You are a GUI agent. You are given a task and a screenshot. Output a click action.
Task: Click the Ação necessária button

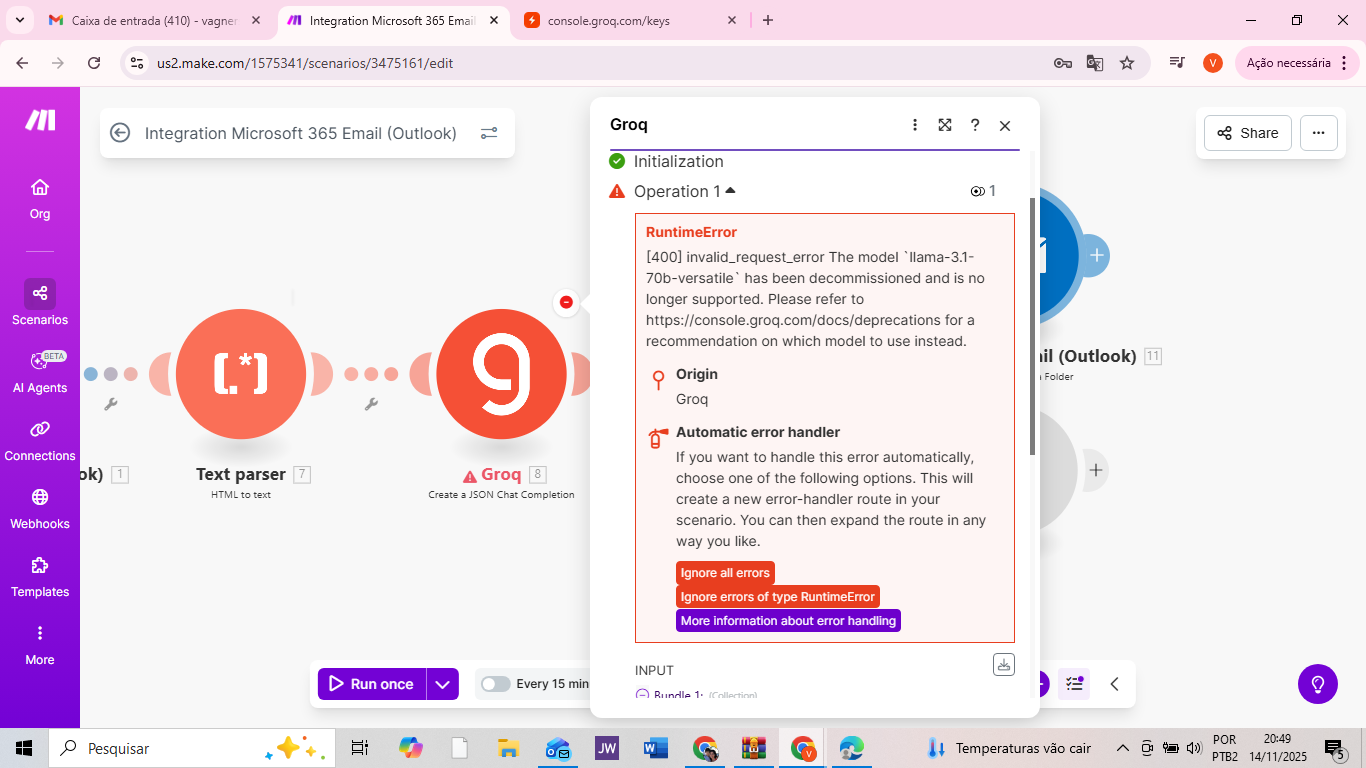(1298, 63)
